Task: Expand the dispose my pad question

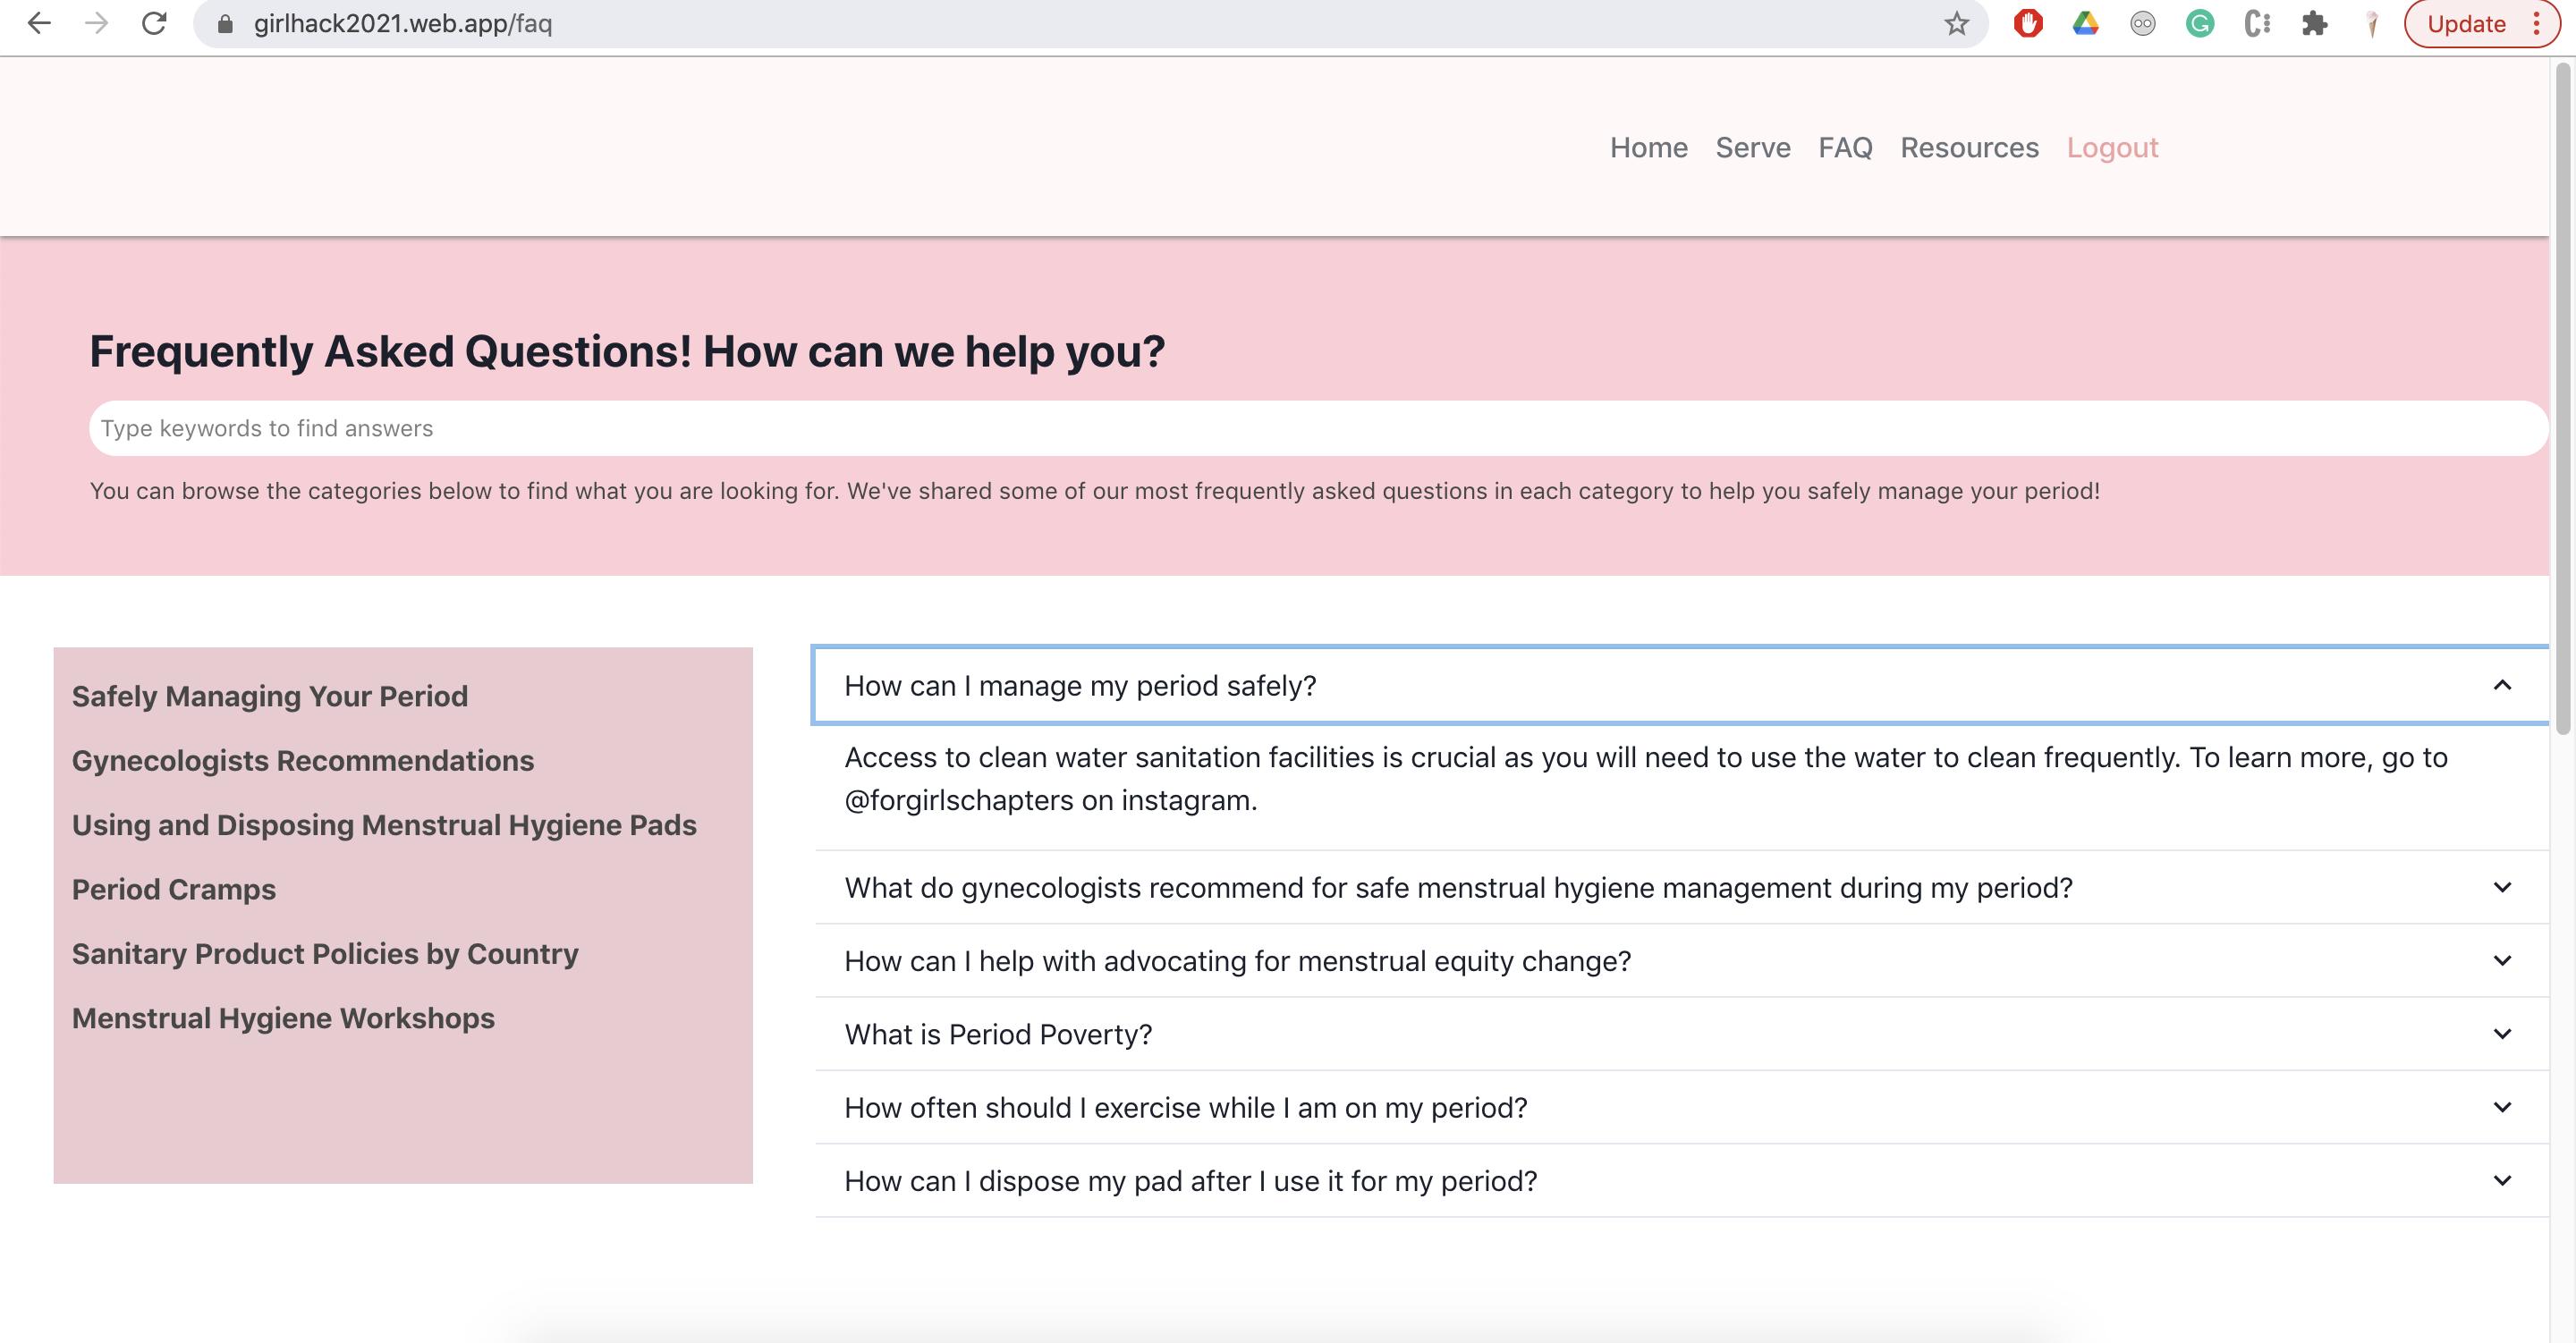Action: point(2501,1180)
